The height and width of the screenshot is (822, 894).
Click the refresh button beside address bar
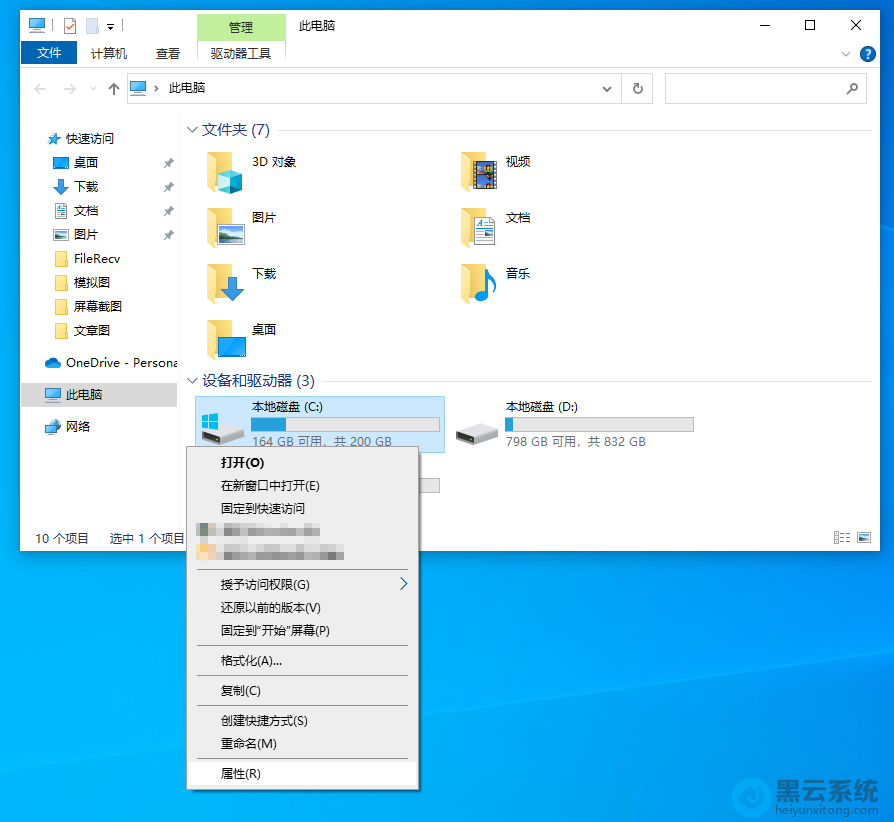coord(637,88)
